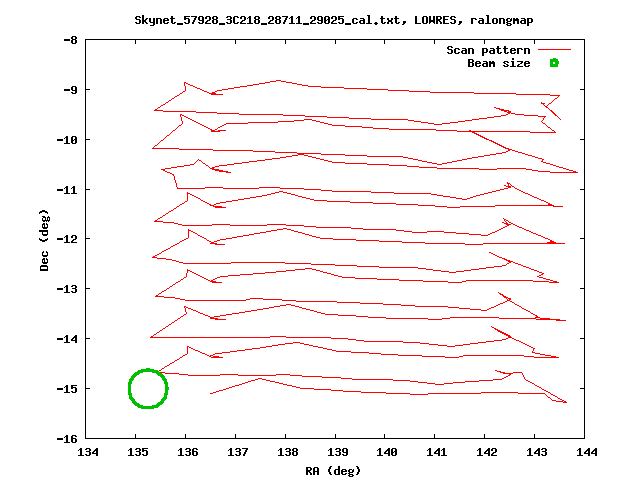The image size is (640, 480).
Task: Click the x-axis tick label 137
Action: [x=237, y=452]
